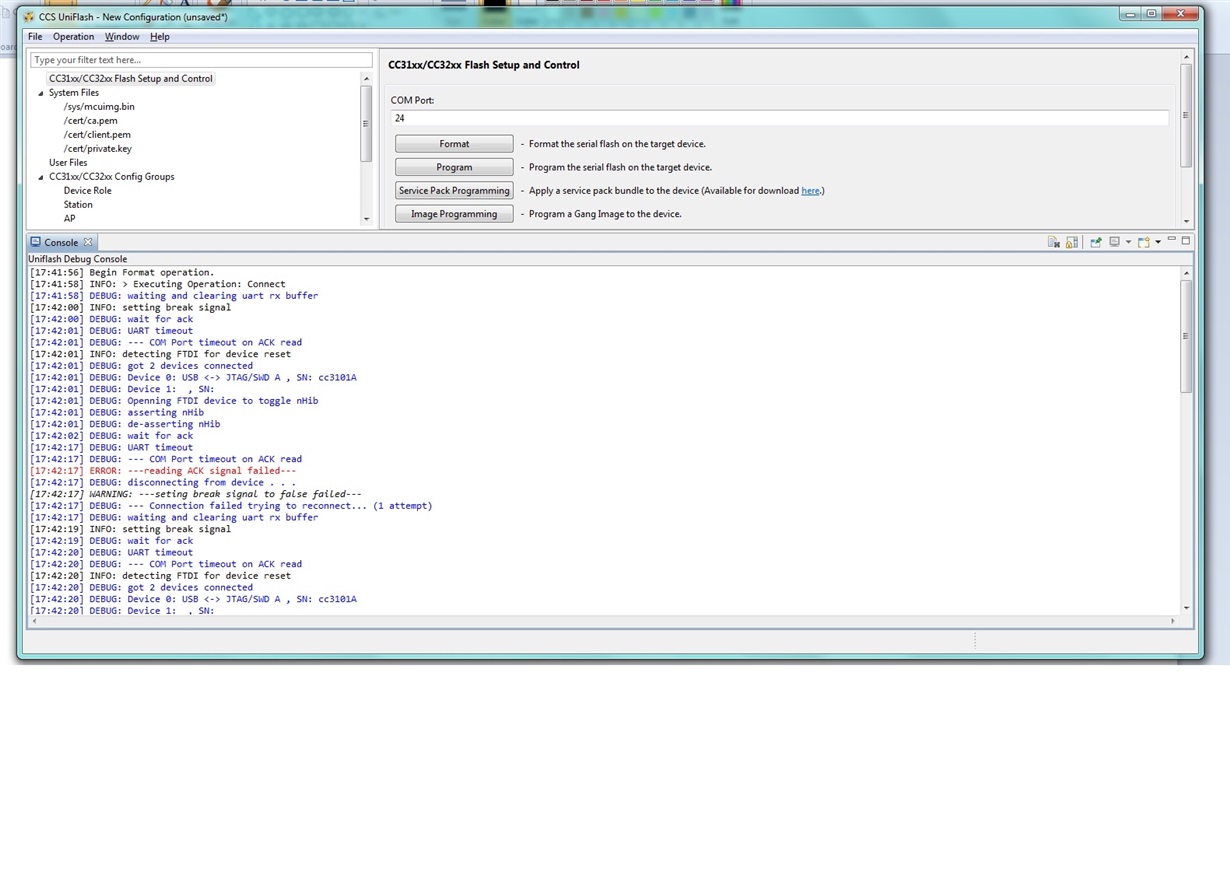This screenshot has height=889, width=1230.
Task: Click the Format button
Action: (x=454, y=144)
